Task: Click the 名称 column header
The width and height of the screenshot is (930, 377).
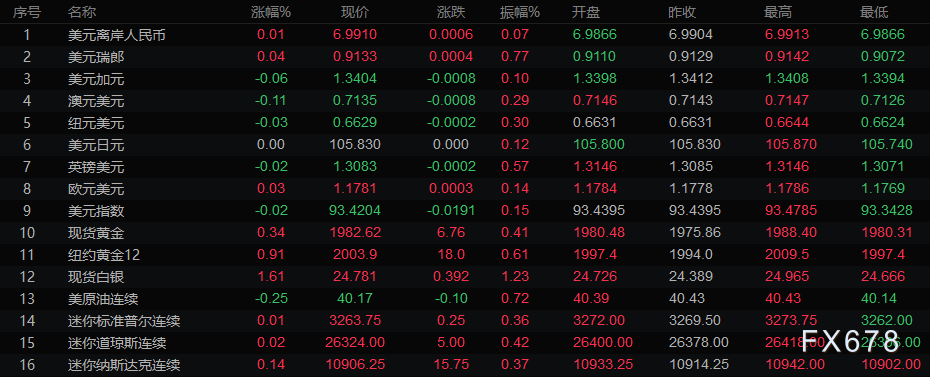Action: (82, 12)
